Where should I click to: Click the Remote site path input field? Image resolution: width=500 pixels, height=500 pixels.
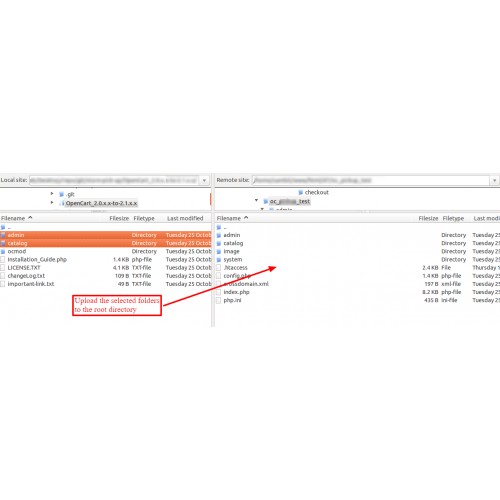click(371, 180)
